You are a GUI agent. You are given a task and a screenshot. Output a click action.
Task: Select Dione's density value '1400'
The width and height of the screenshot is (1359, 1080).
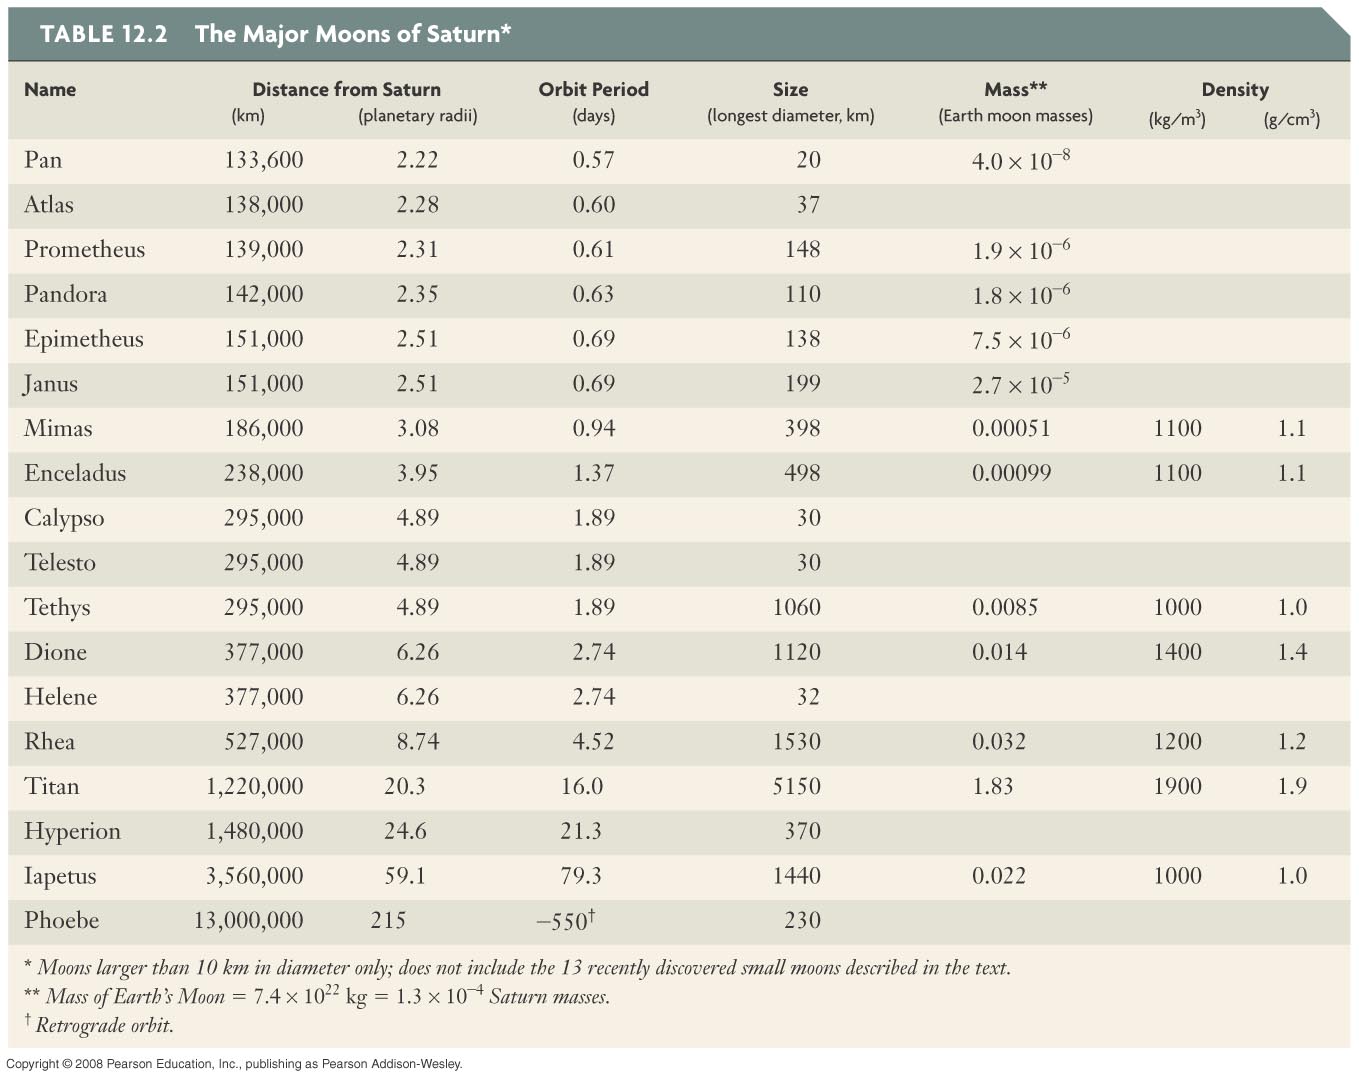click(1177, 652)
